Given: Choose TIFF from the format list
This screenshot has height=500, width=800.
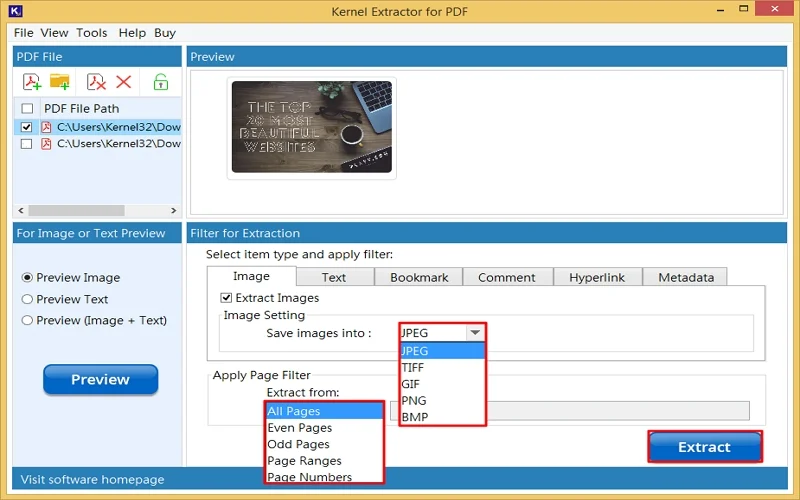Looking at the screenshot, I should click(x=442, y=367).
